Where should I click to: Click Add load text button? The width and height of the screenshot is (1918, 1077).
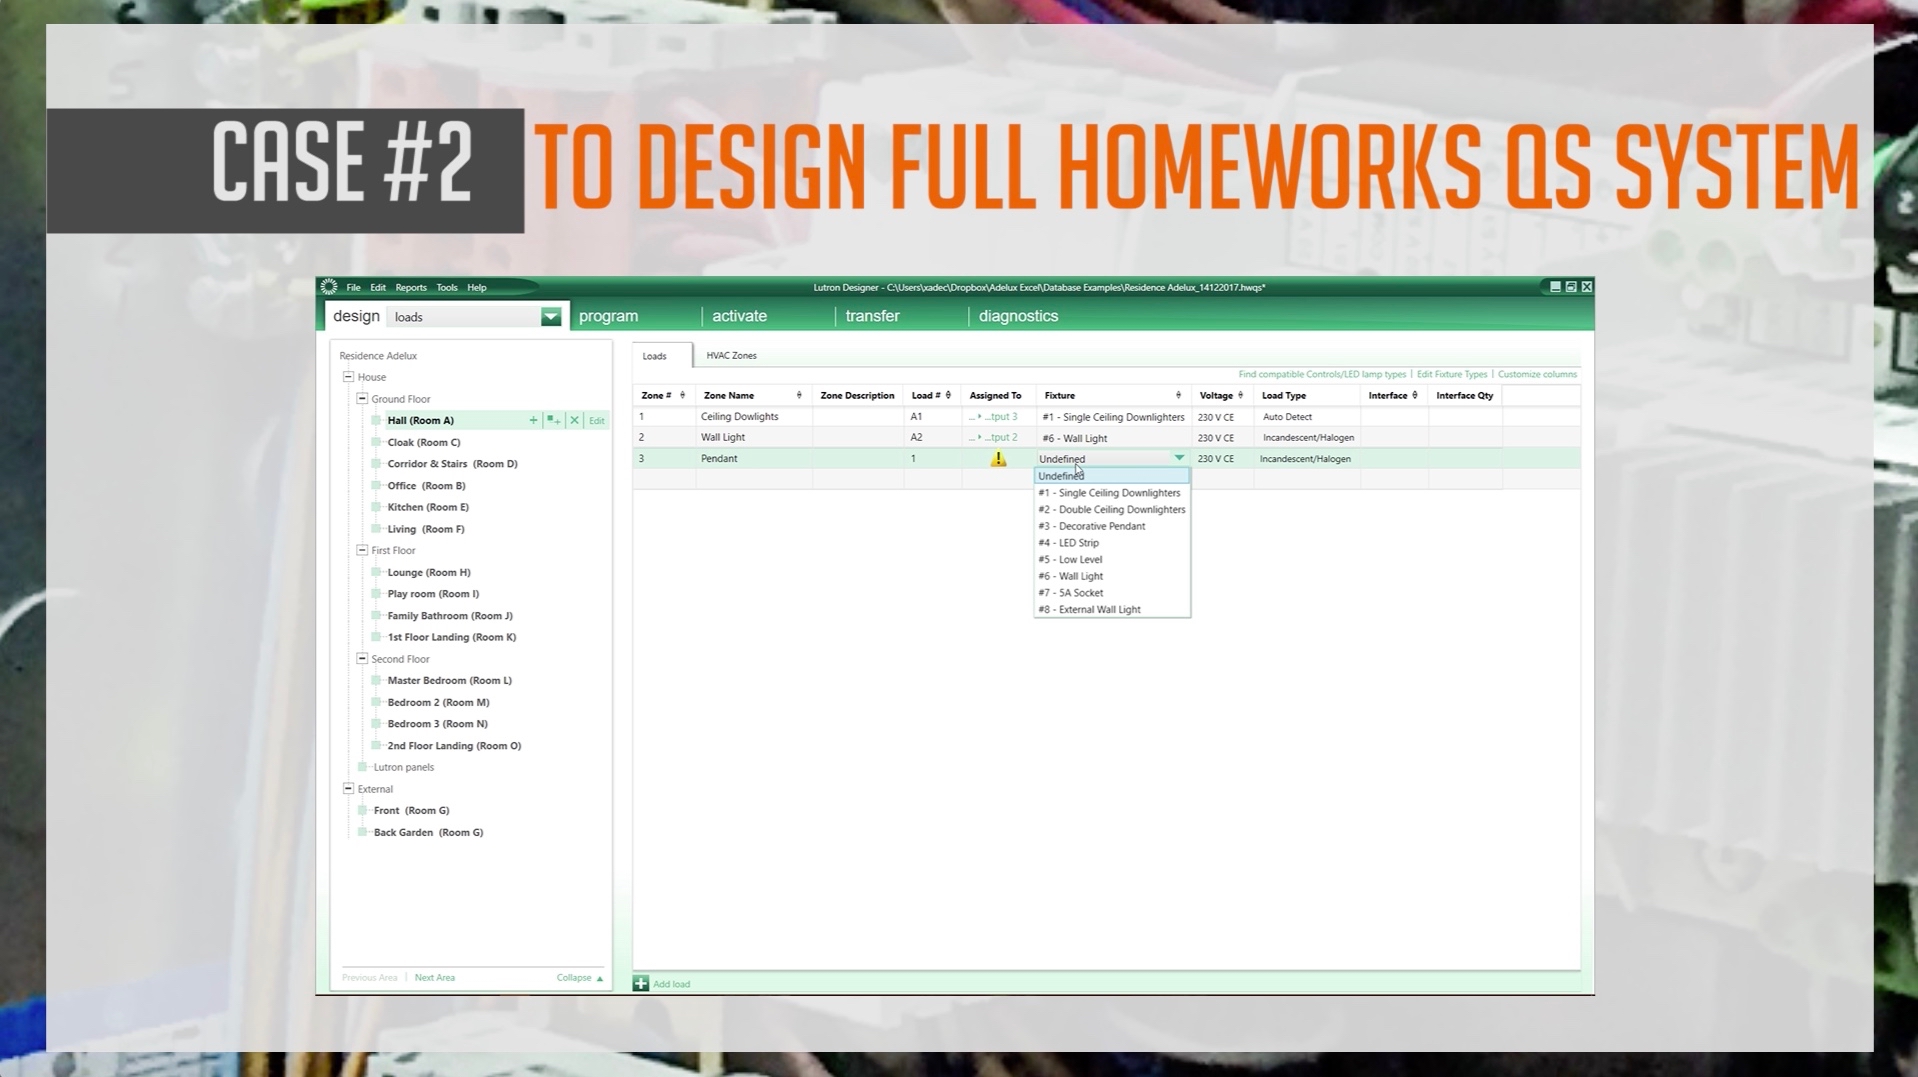pyautogui.click(x=671, y=985)
